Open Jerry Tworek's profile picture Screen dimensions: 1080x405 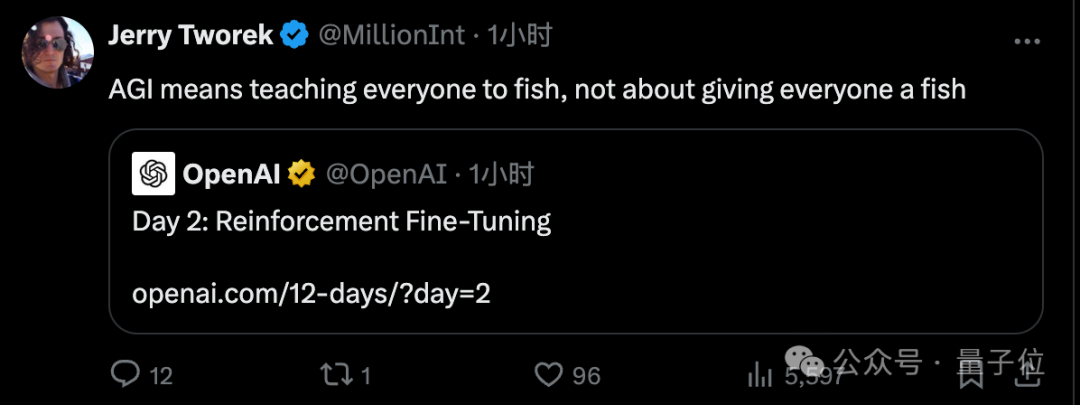pos(52,50)
